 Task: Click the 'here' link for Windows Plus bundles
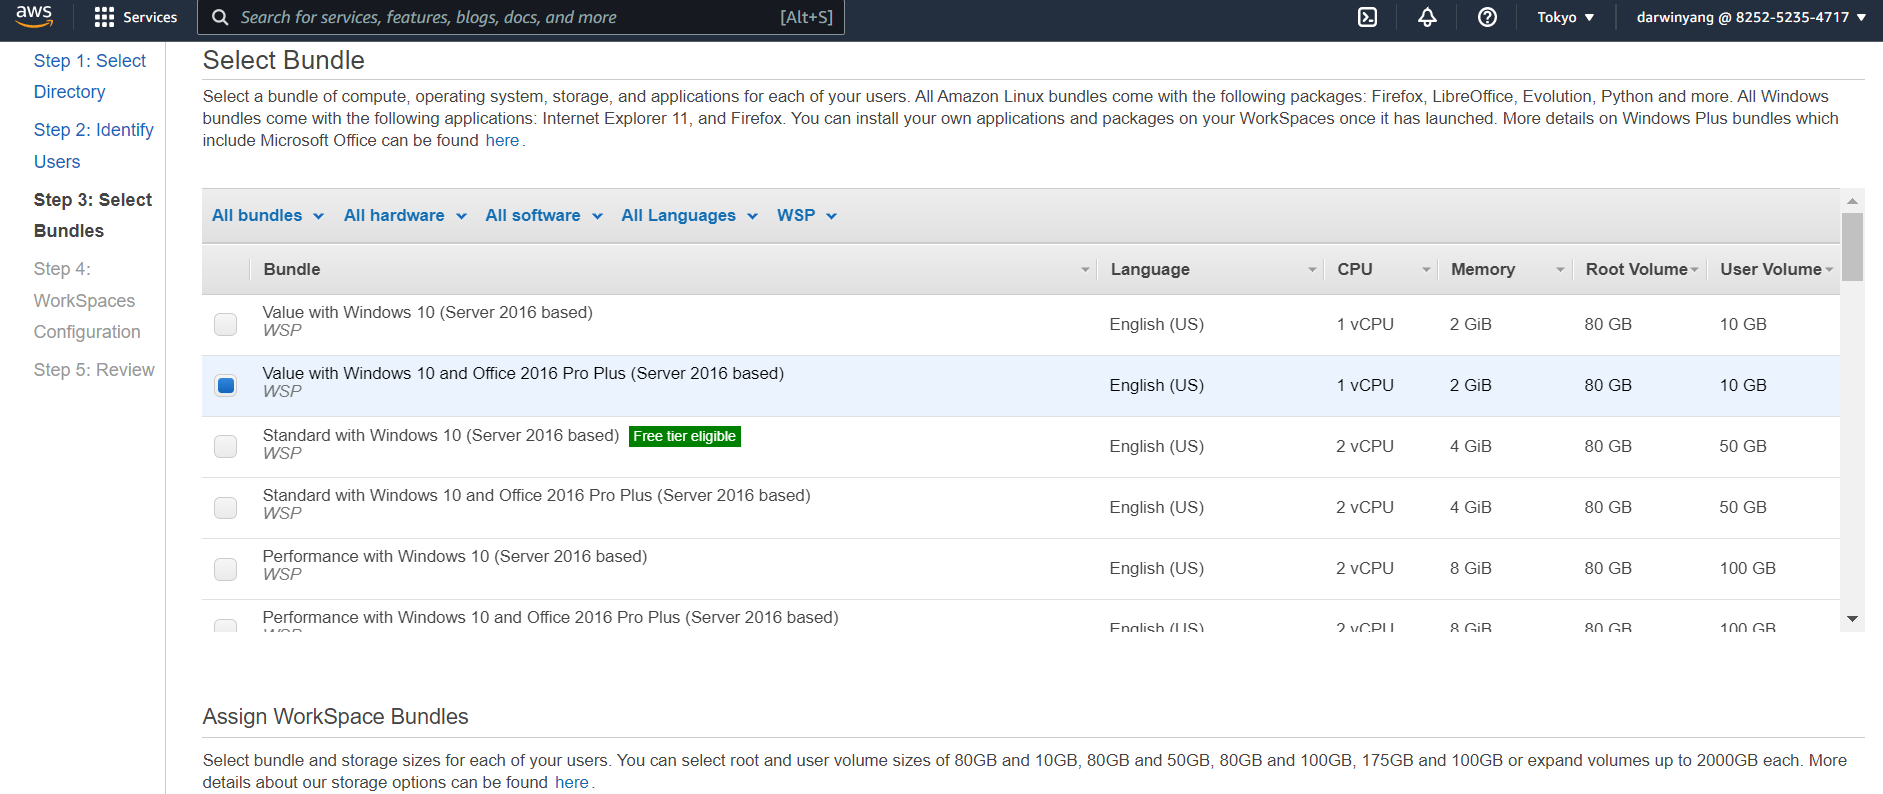[502, 141]
